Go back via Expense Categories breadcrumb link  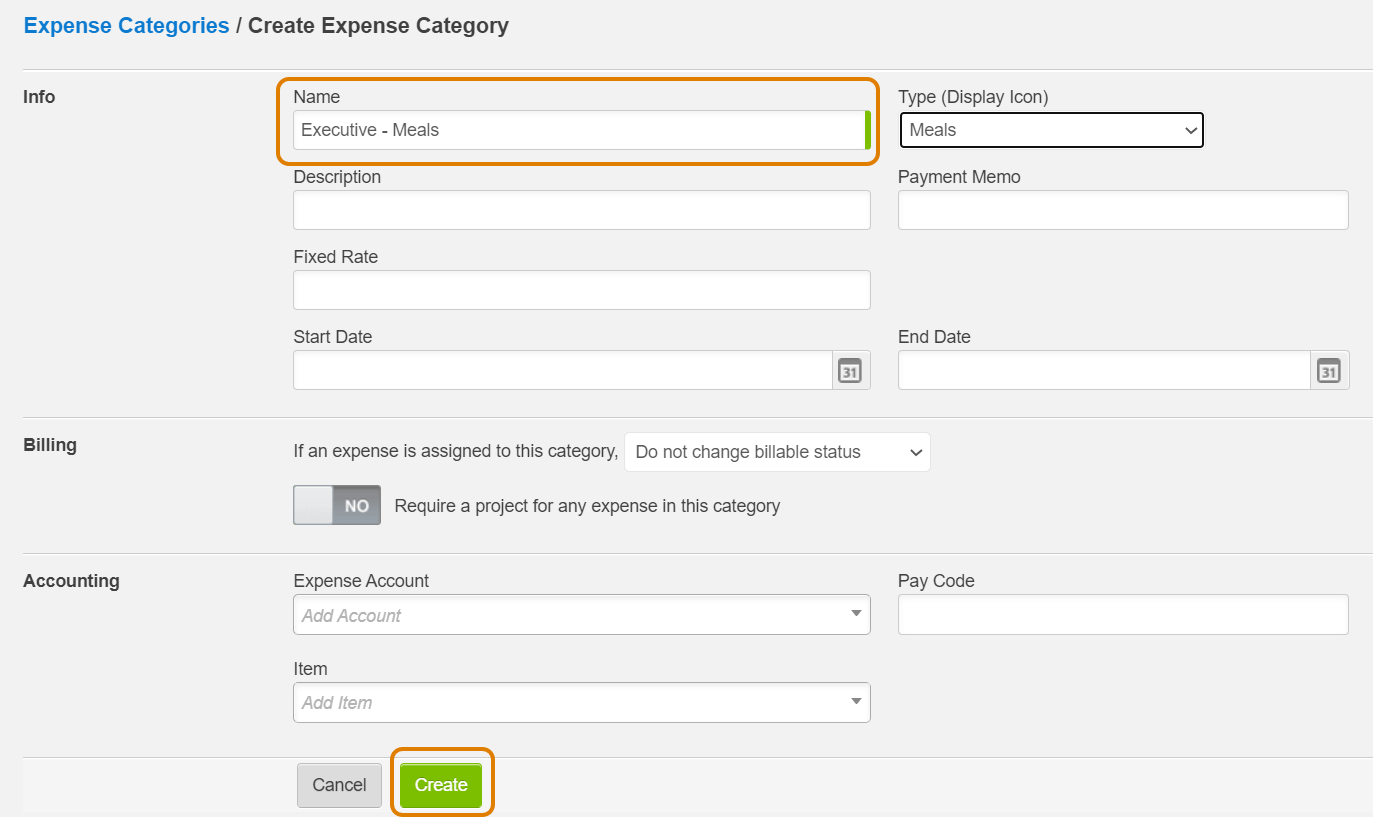click(126, 26)
